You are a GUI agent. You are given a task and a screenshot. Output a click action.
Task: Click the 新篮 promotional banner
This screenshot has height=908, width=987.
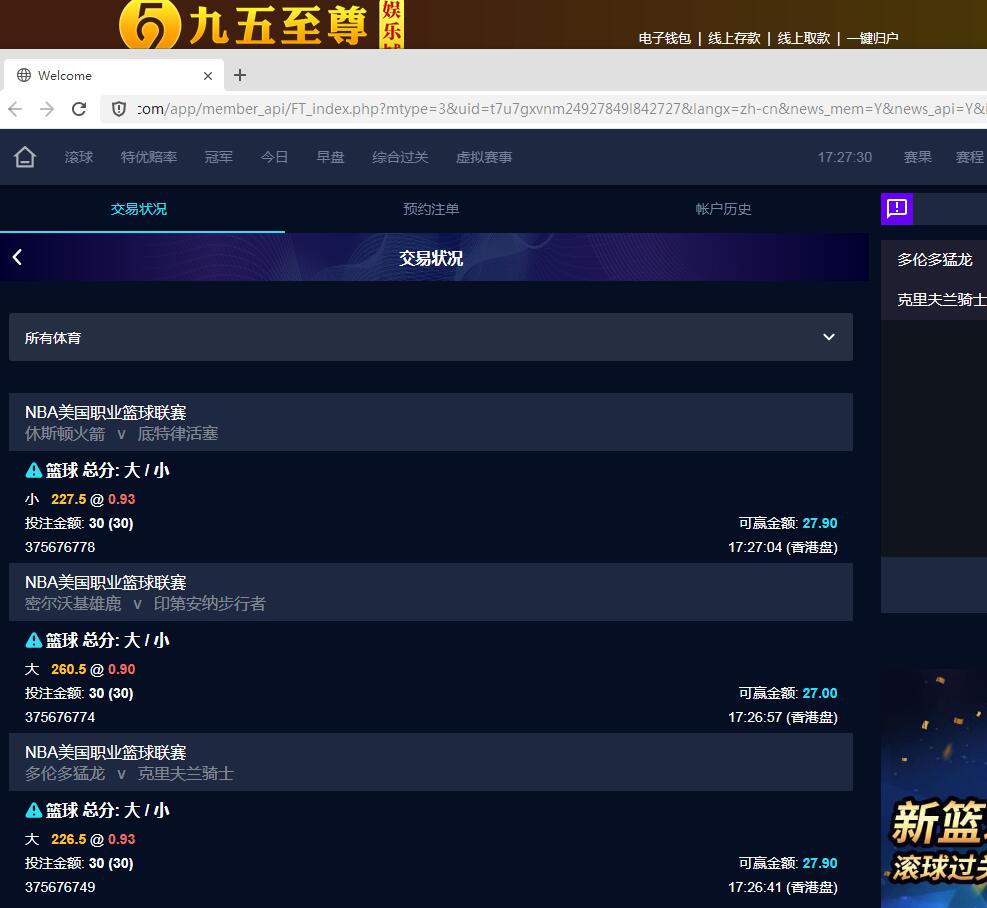point(934,787)
